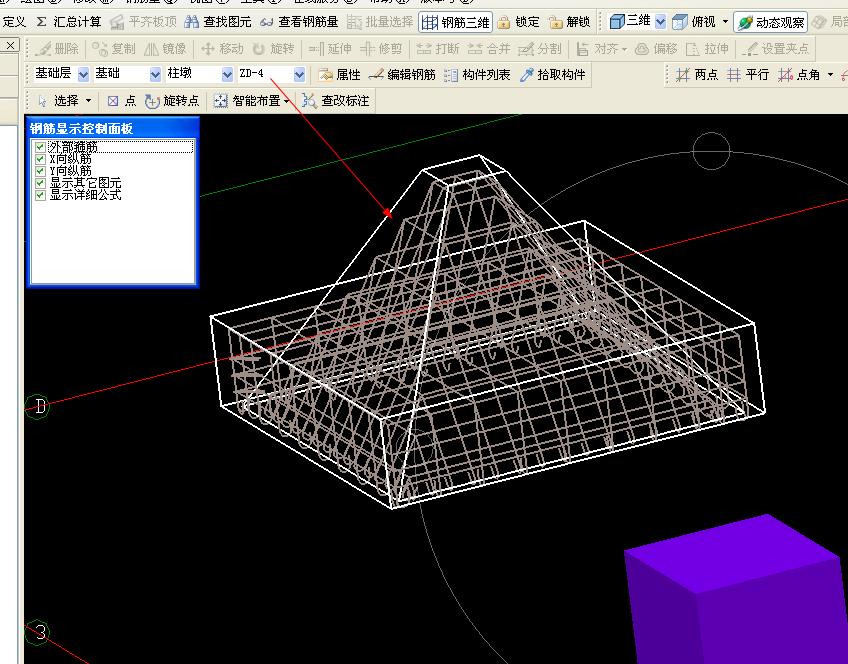Click the 钢筋显示控制面板 title bar
Screen dimensions: 848x664
(113, 128)
